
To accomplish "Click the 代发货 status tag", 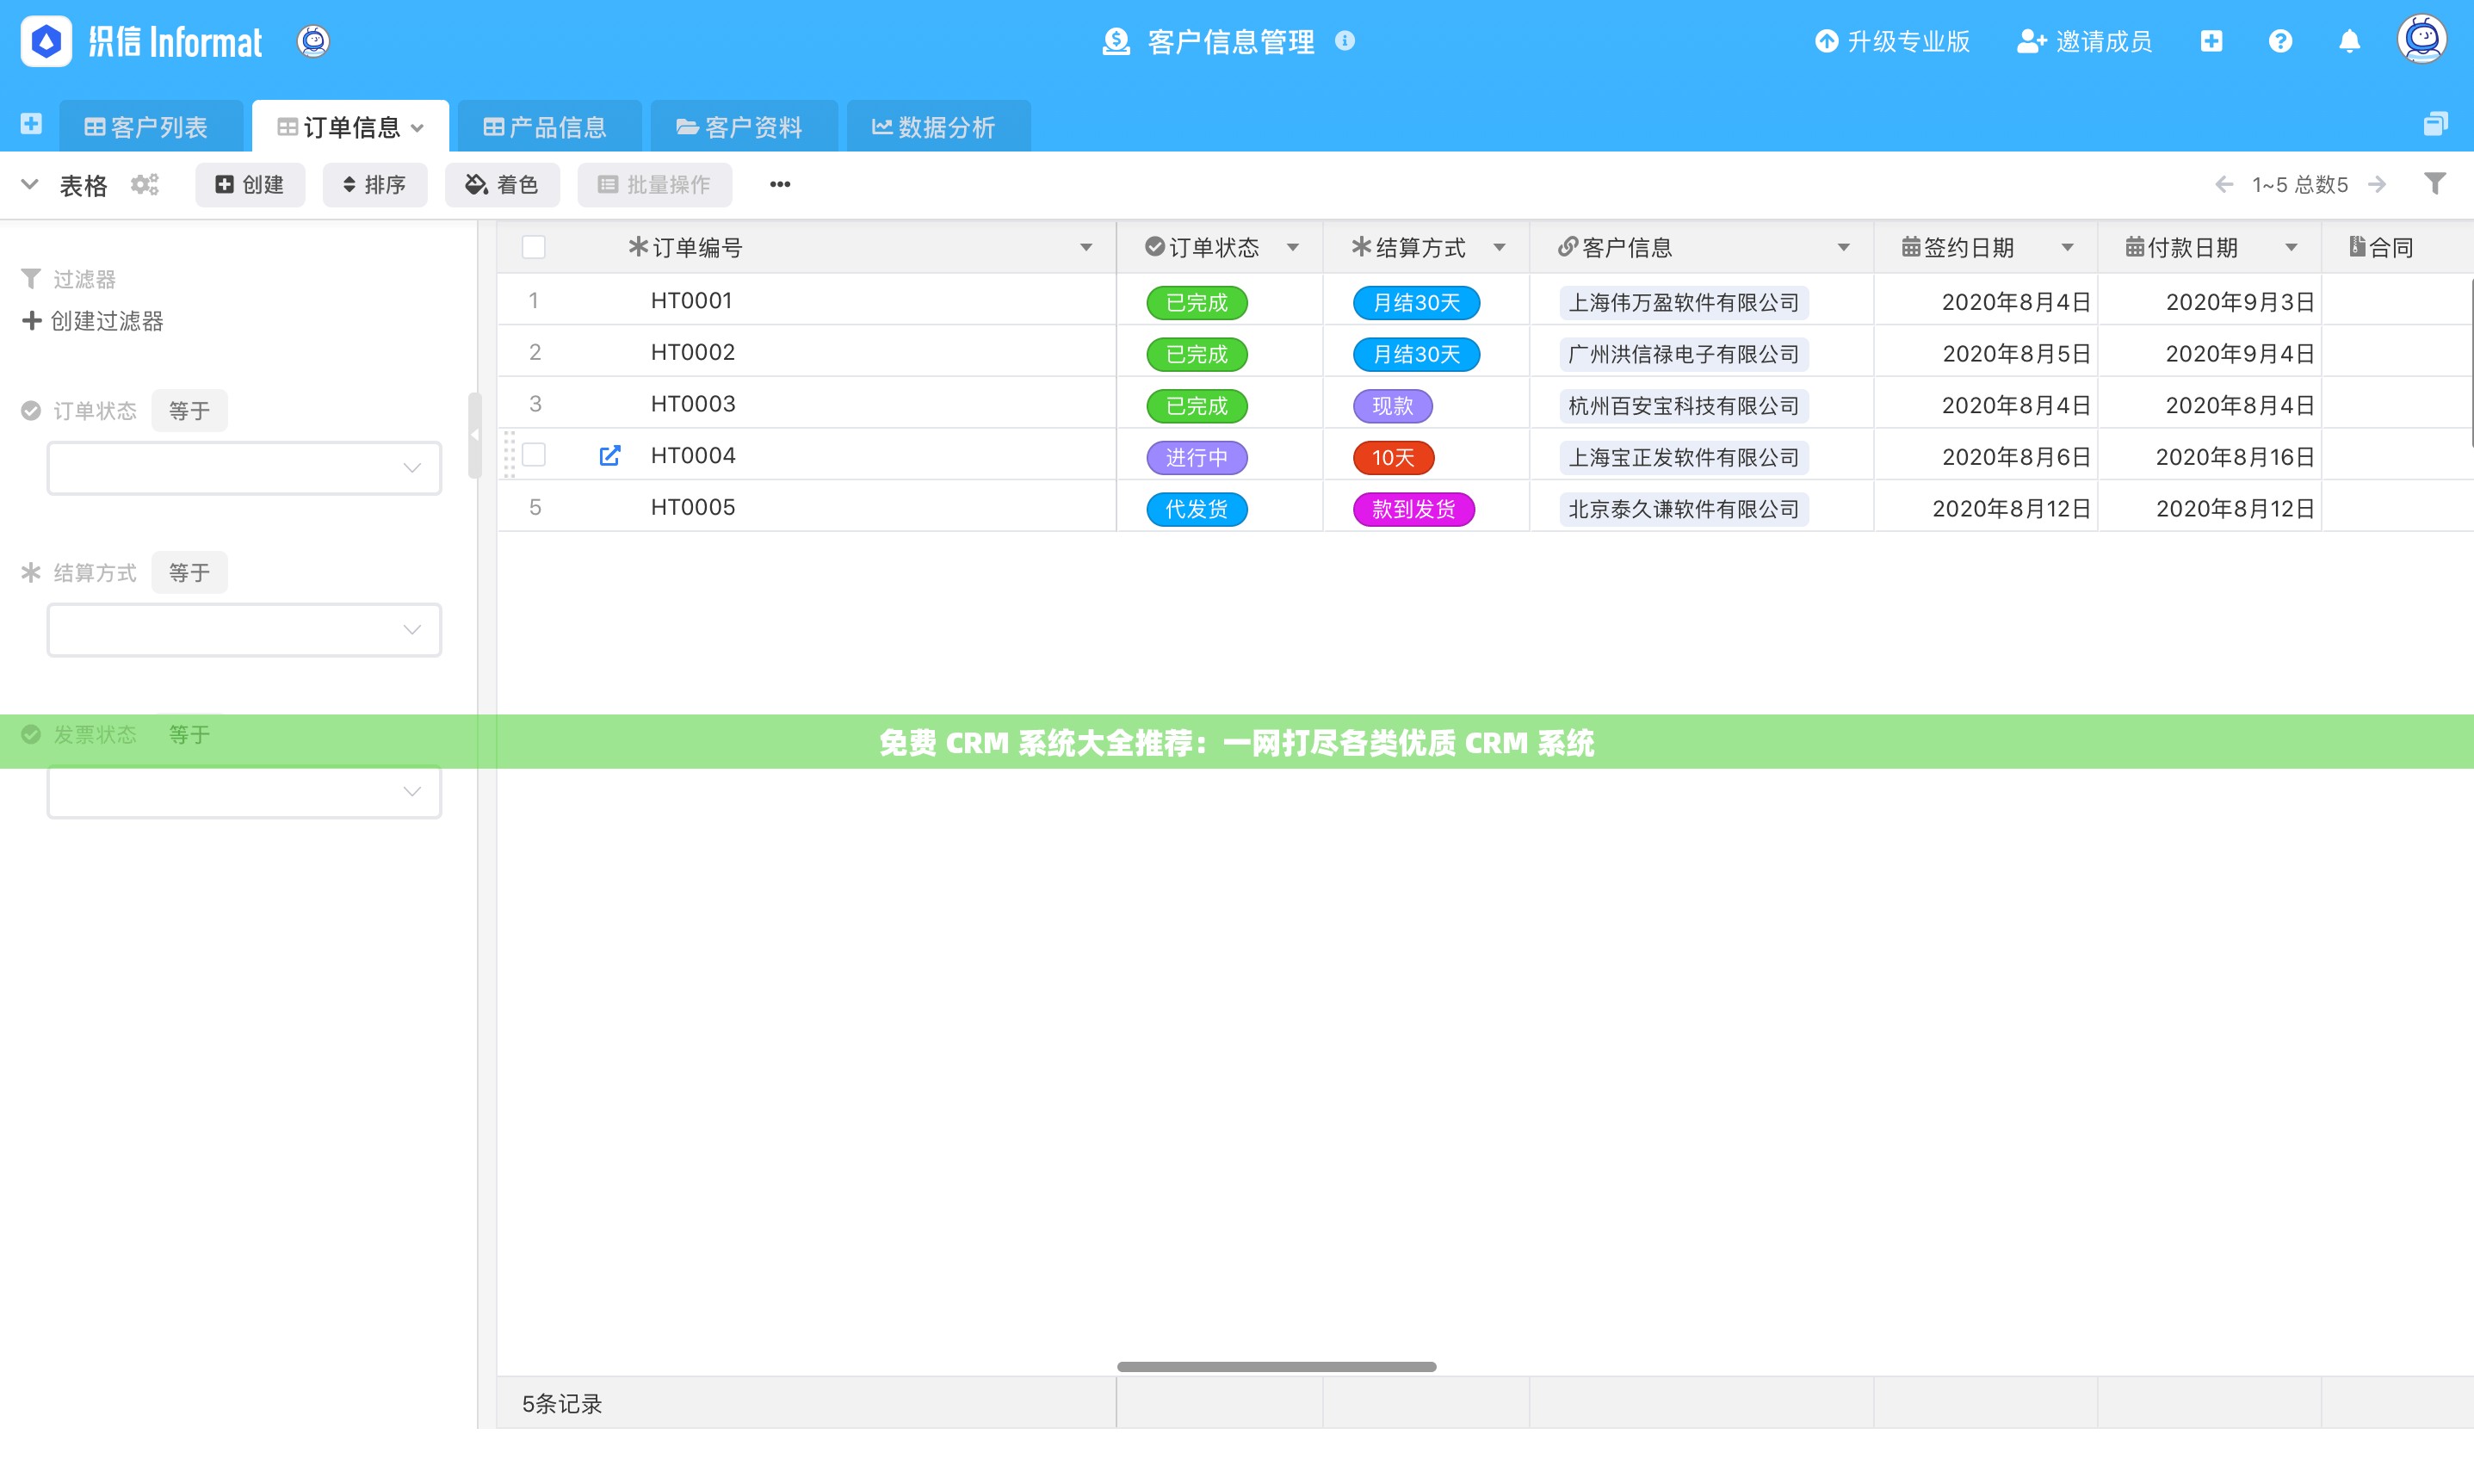I will point(1197,509).
